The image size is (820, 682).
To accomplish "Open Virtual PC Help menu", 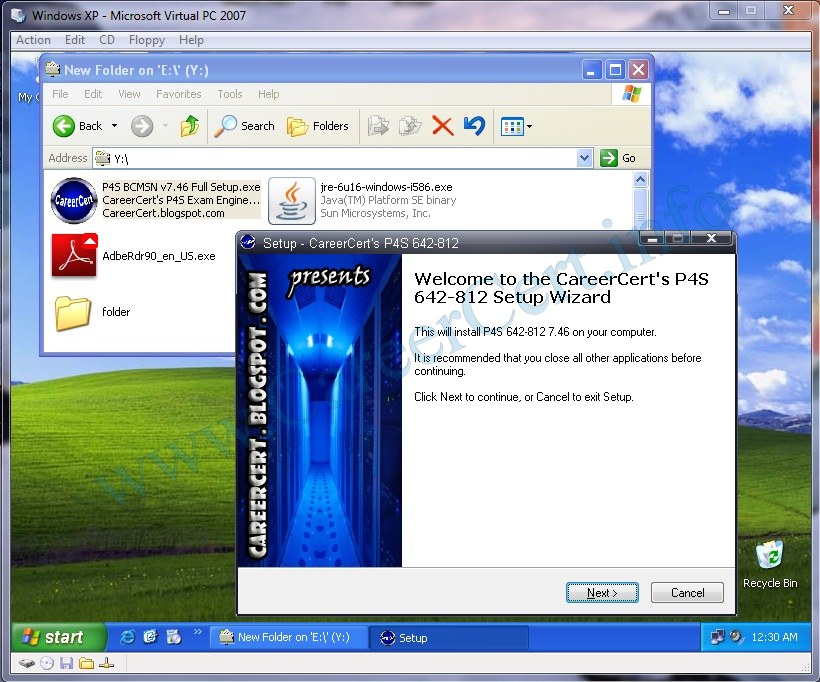I will [x=191, y=40].
